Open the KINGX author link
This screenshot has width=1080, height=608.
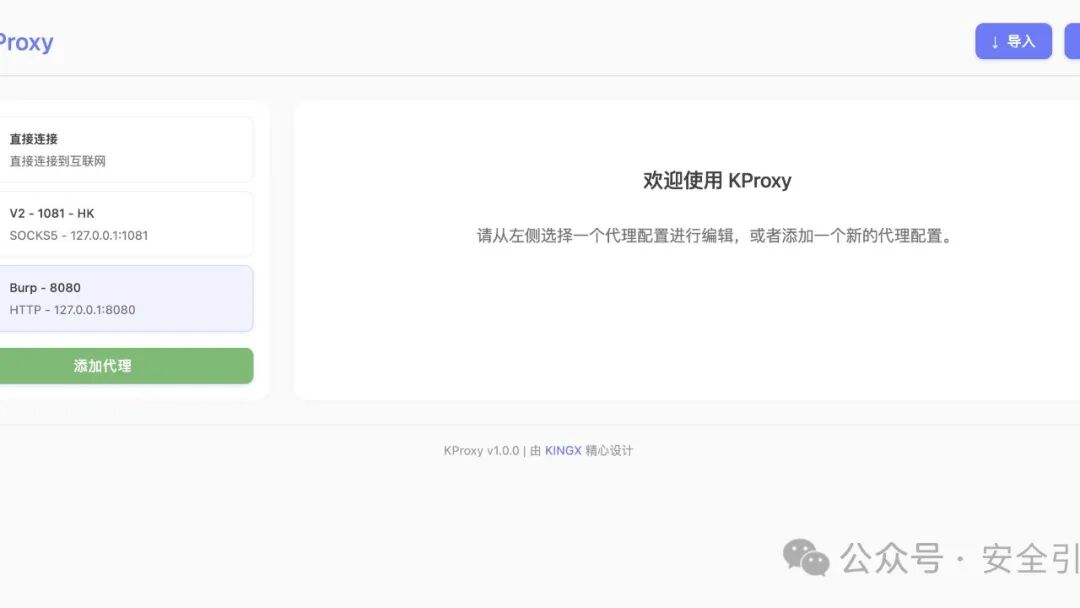click(563, 450)
